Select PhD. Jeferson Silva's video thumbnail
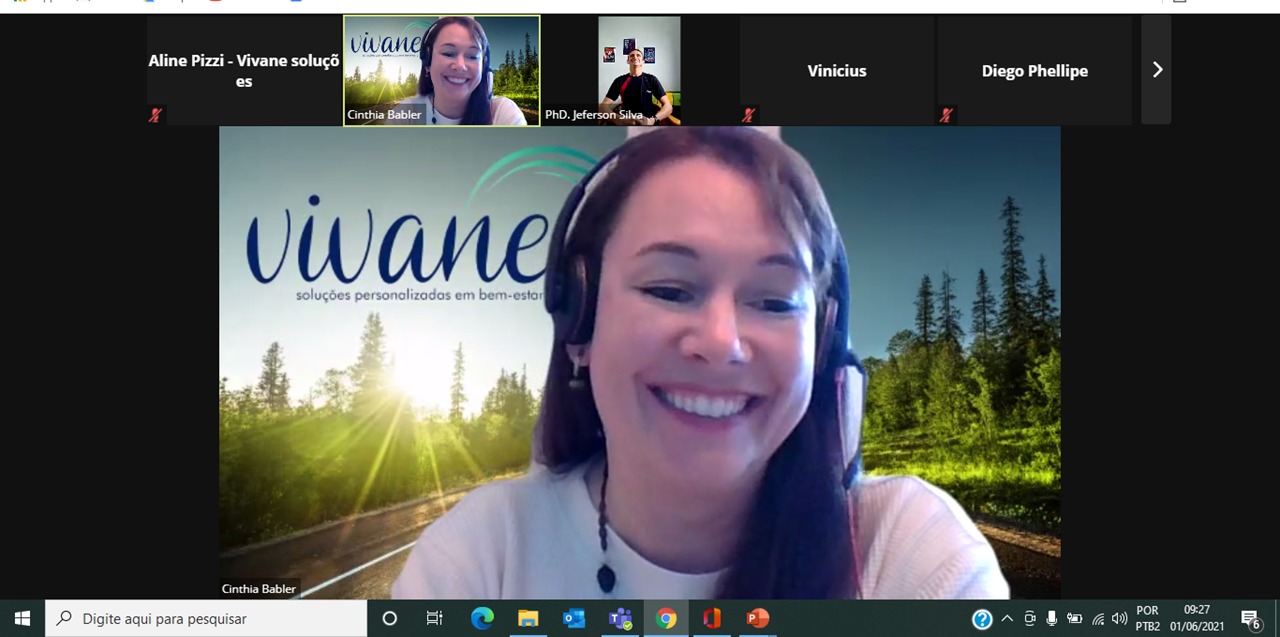 [639, 70]
